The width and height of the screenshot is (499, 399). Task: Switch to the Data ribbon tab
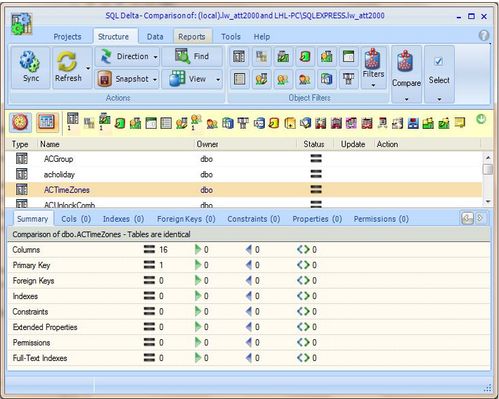[155, 37]
